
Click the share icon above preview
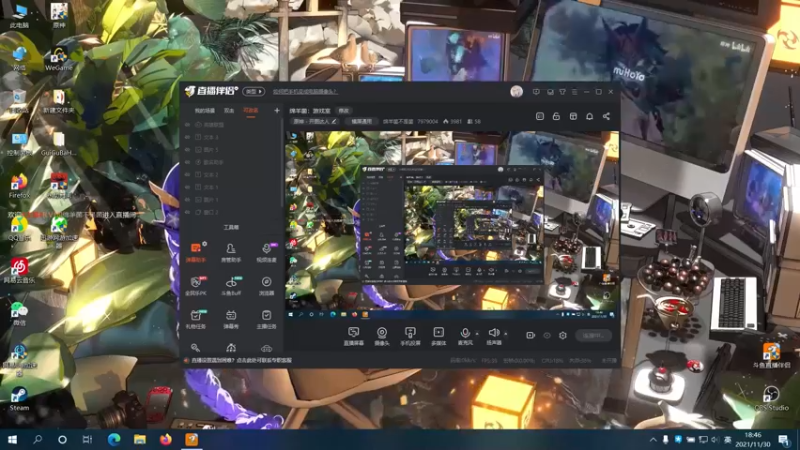click(x=606, y=116)
